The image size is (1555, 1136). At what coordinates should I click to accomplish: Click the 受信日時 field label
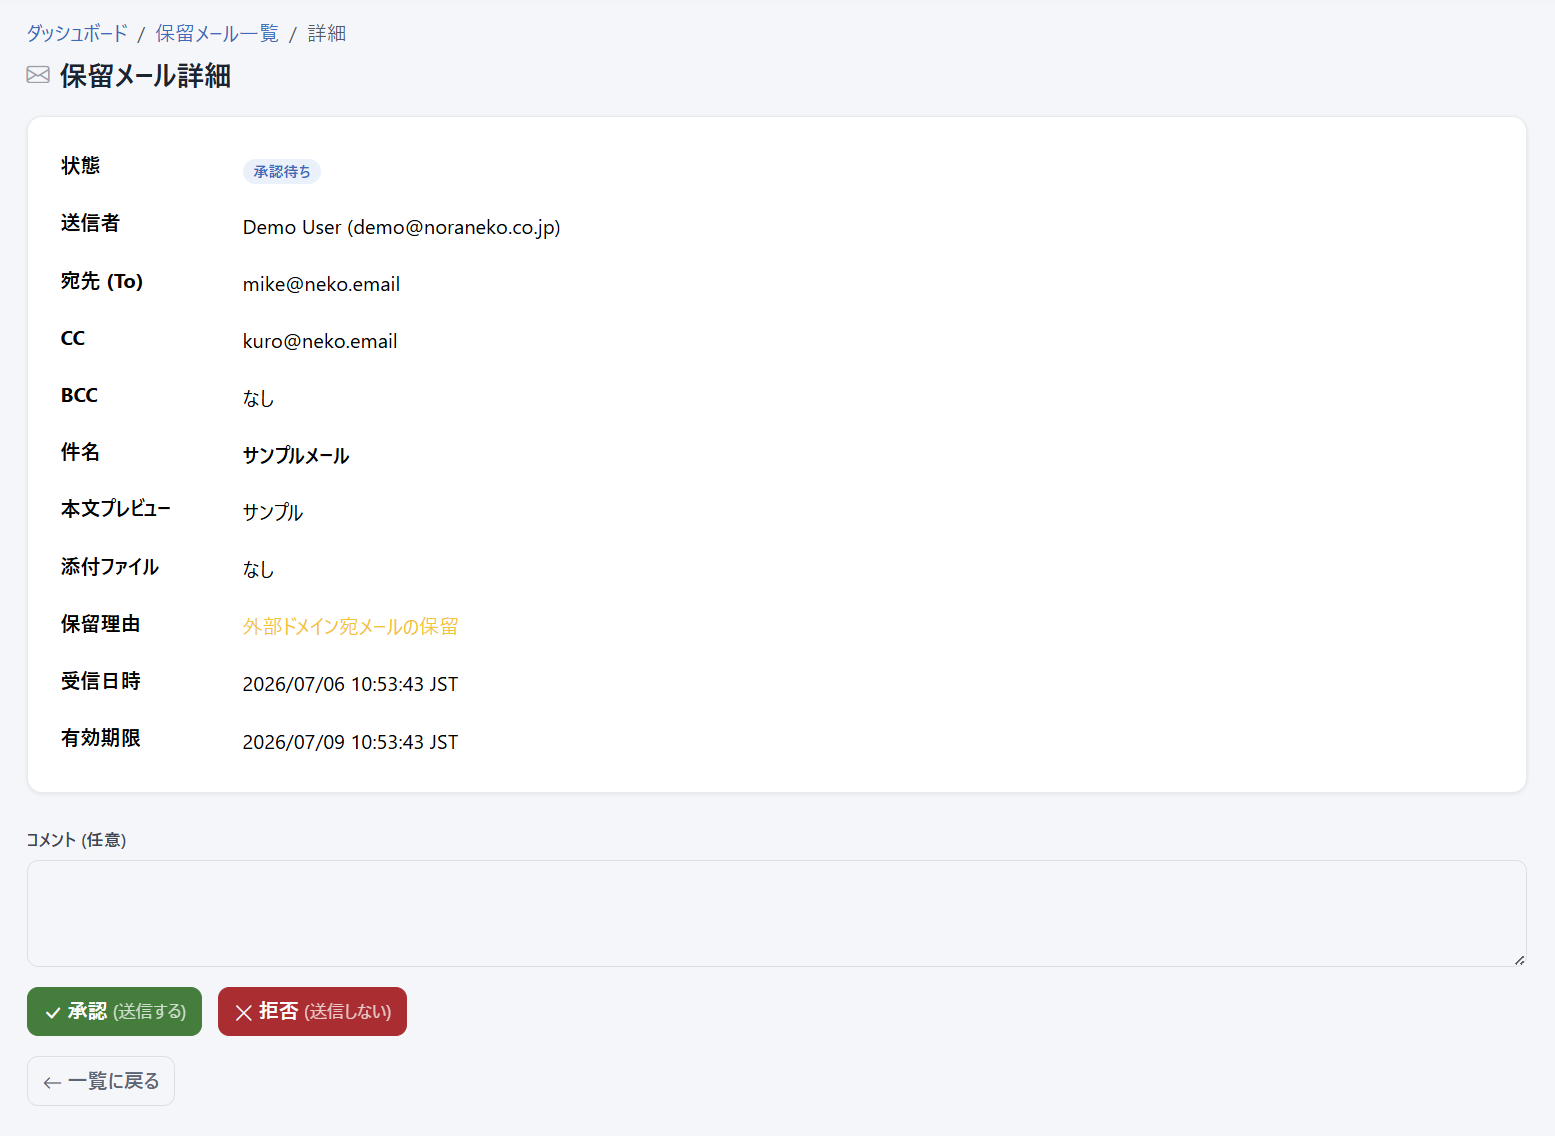click(x=100, y=681)
